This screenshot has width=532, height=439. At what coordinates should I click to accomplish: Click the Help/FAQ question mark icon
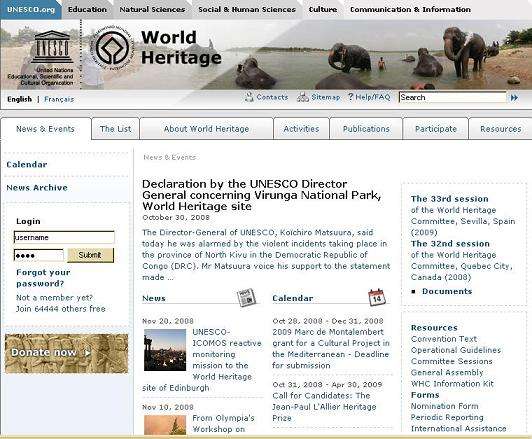point(351,97)
